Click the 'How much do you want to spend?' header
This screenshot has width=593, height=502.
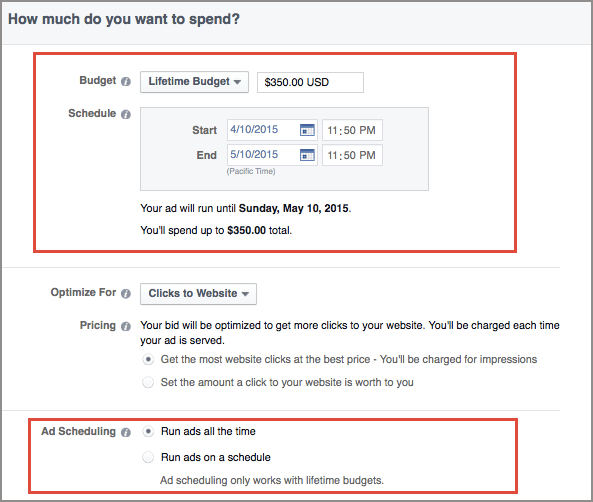click(124, 19)
